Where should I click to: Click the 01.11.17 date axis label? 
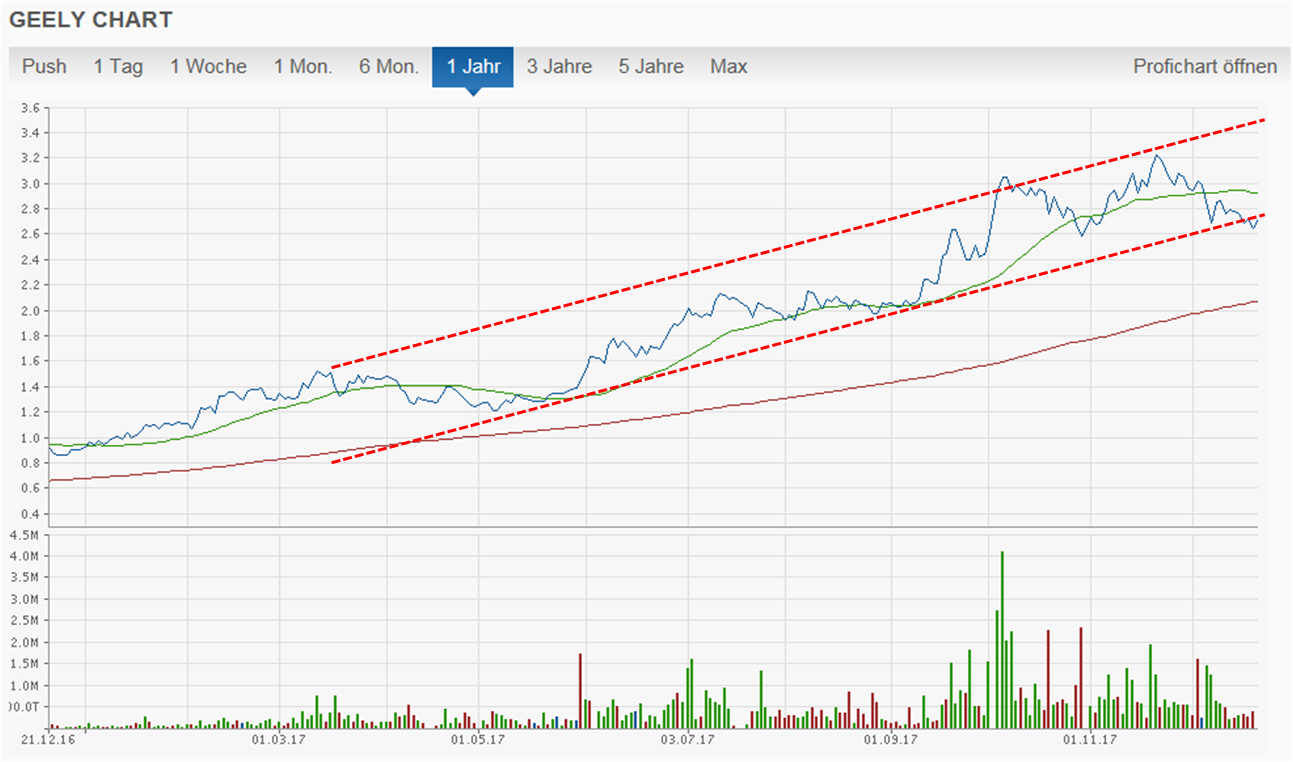(1089, 740)
